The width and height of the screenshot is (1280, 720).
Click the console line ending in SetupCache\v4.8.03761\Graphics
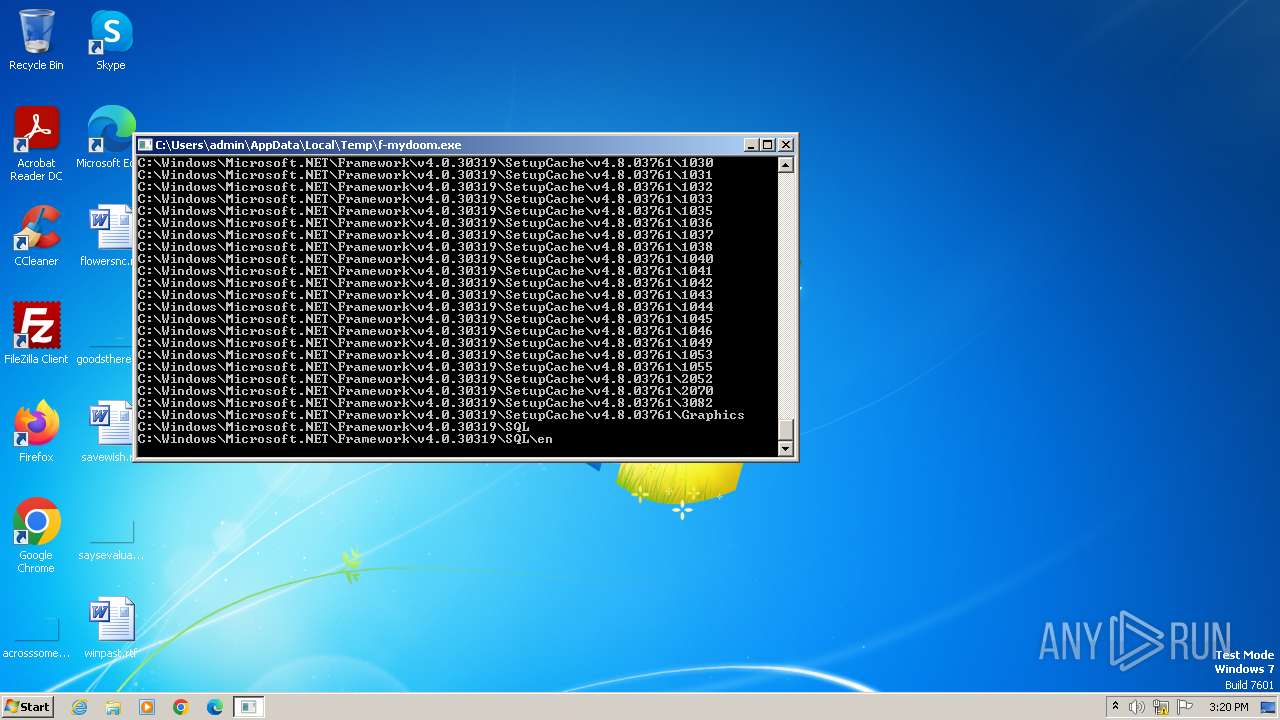pos(441,415)
